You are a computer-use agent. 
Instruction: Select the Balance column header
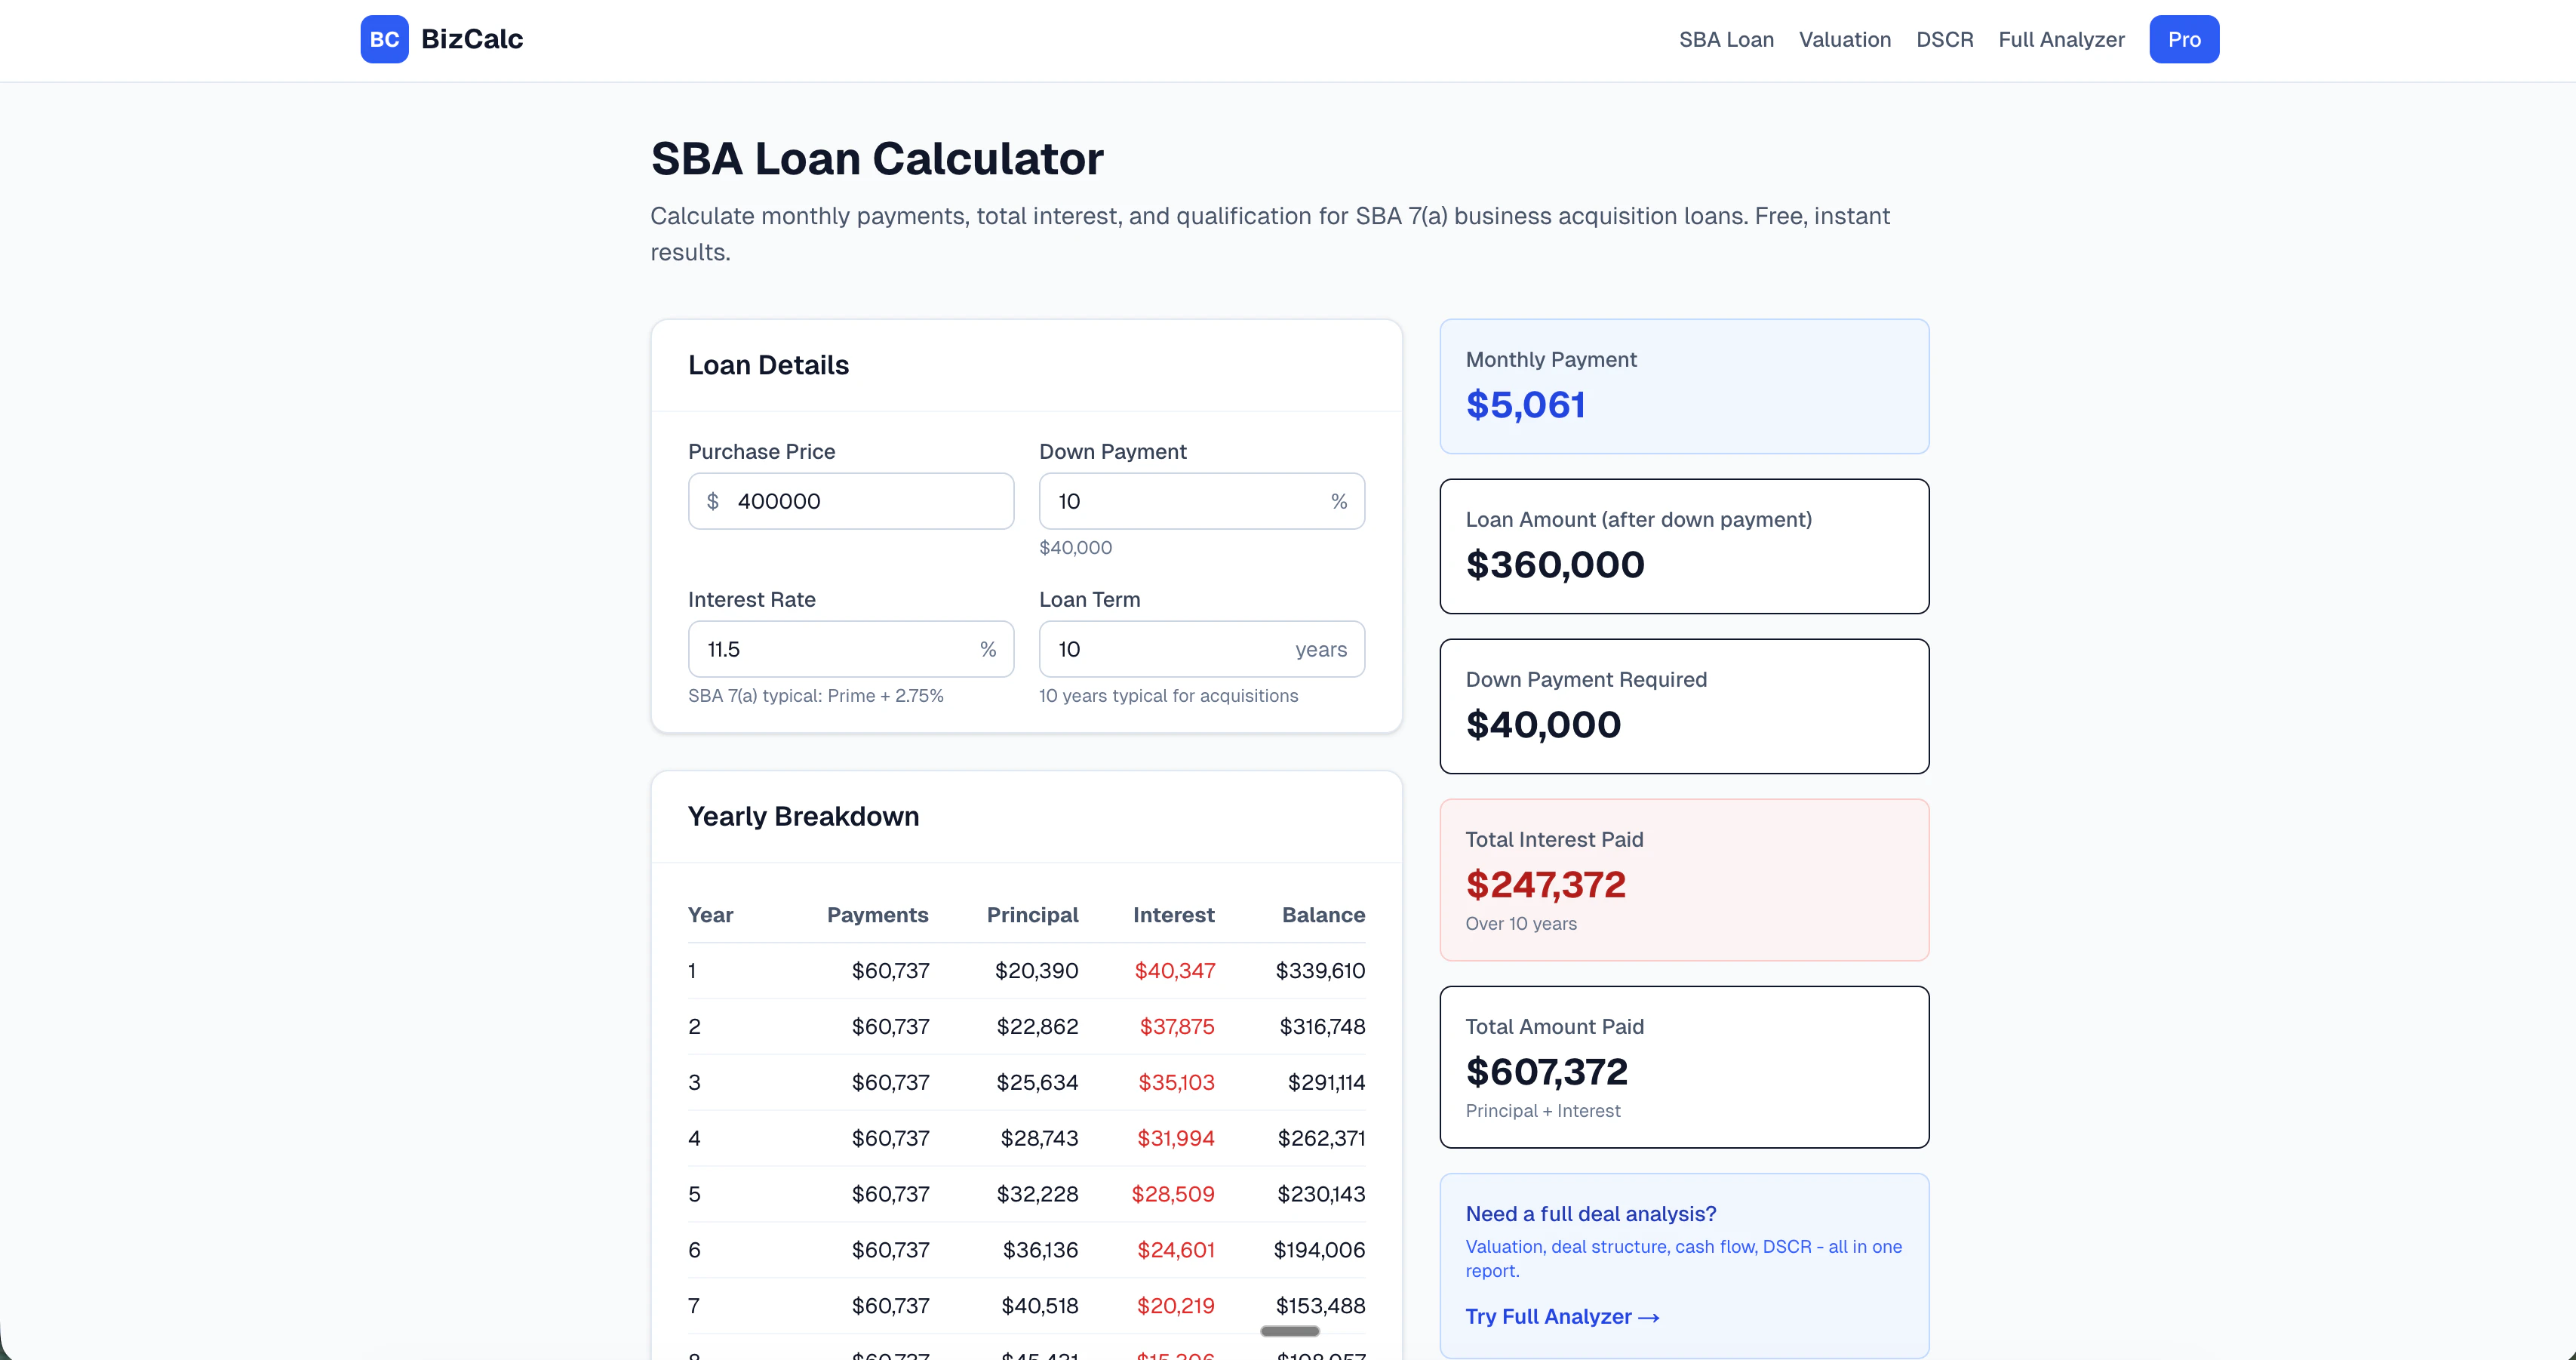[1323, 915]
